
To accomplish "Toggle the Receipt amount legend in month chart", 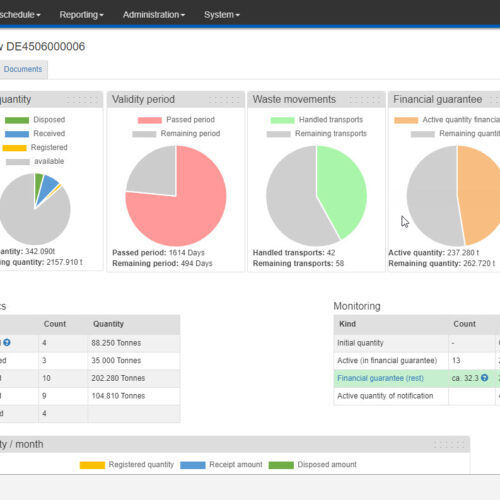I will [221, 465].
